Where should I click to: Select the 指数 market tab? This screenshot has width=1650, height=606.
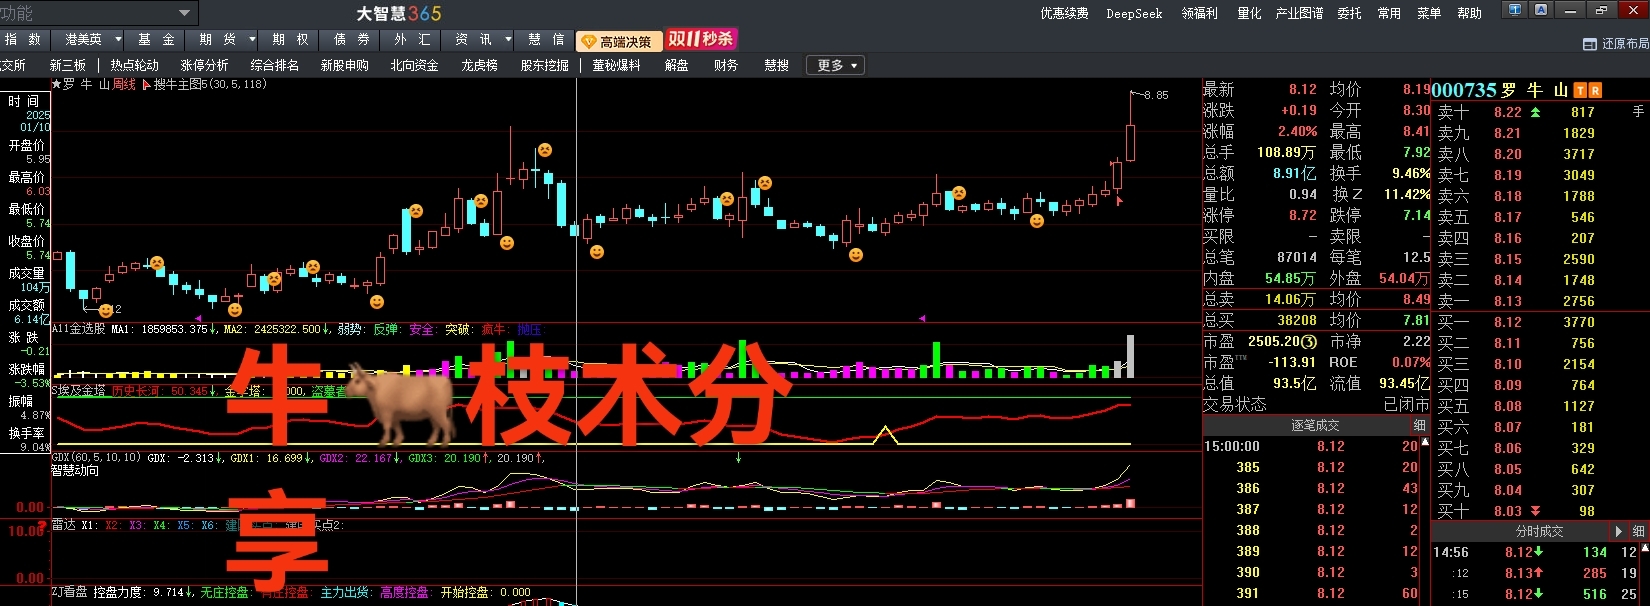(x=23, y=39)
